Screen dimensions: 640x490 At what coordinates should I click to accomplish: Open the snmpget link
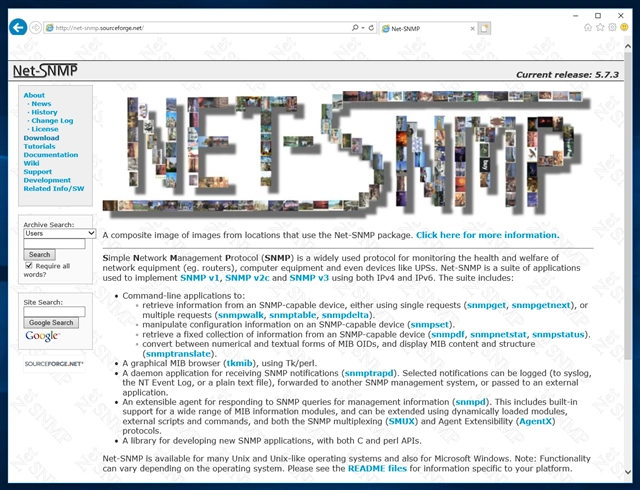coord(486,305)
